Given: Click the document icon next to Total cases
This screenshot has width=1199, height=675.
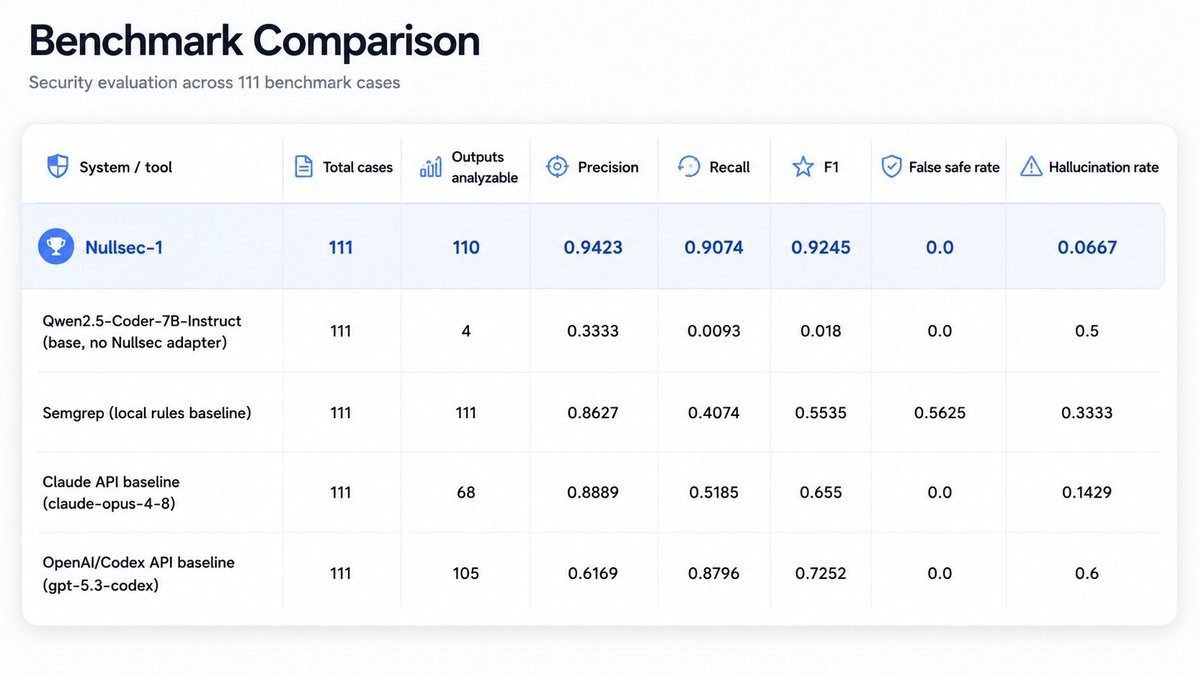Looking at the screenshot, I should click(x=304, y=166).
